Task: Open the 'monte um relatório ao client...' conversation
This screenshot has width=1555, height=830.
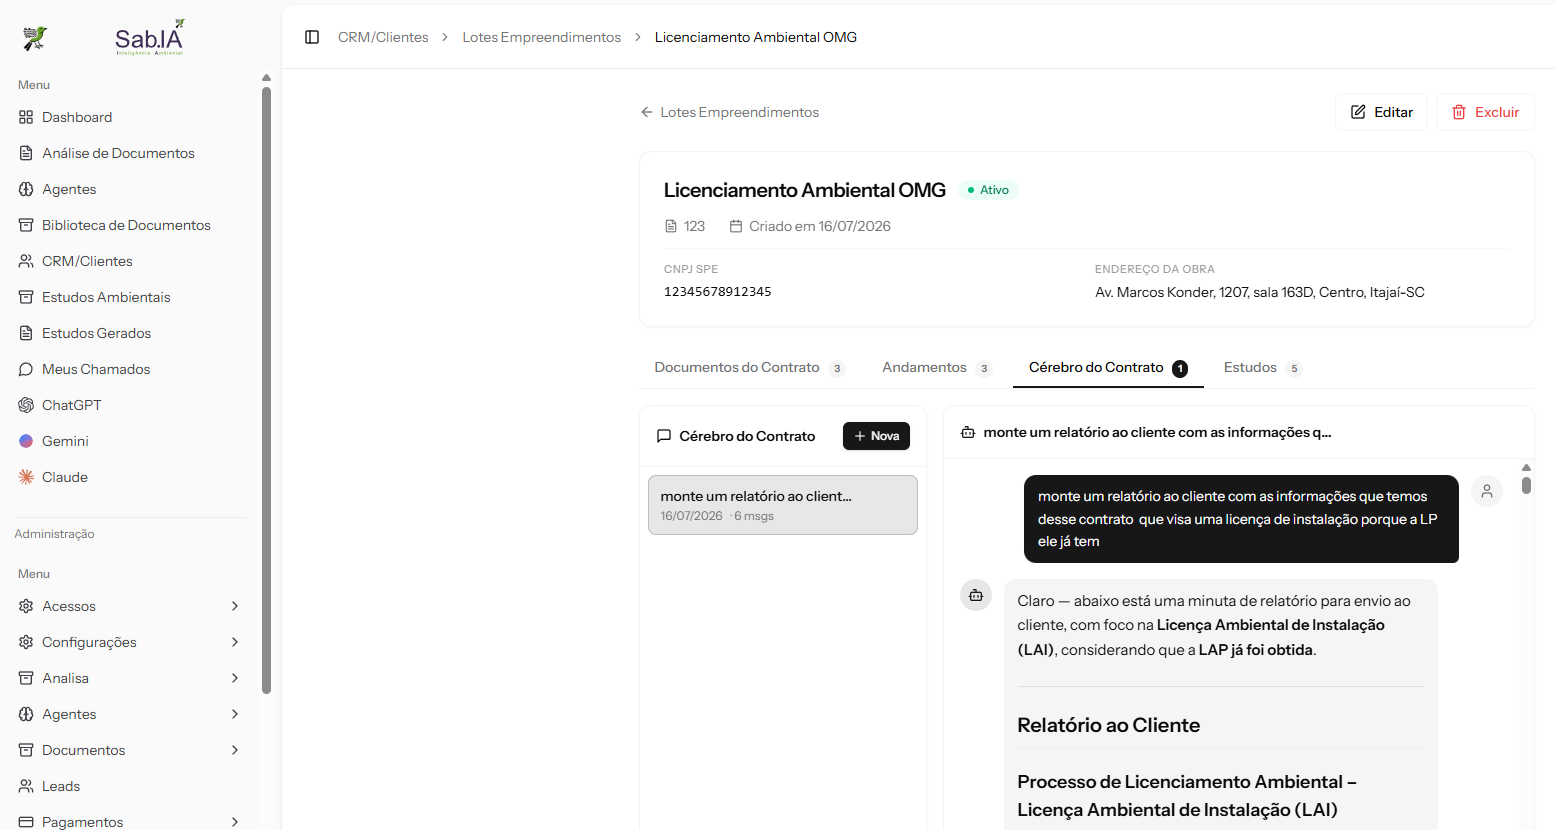Action: [783, 505]
